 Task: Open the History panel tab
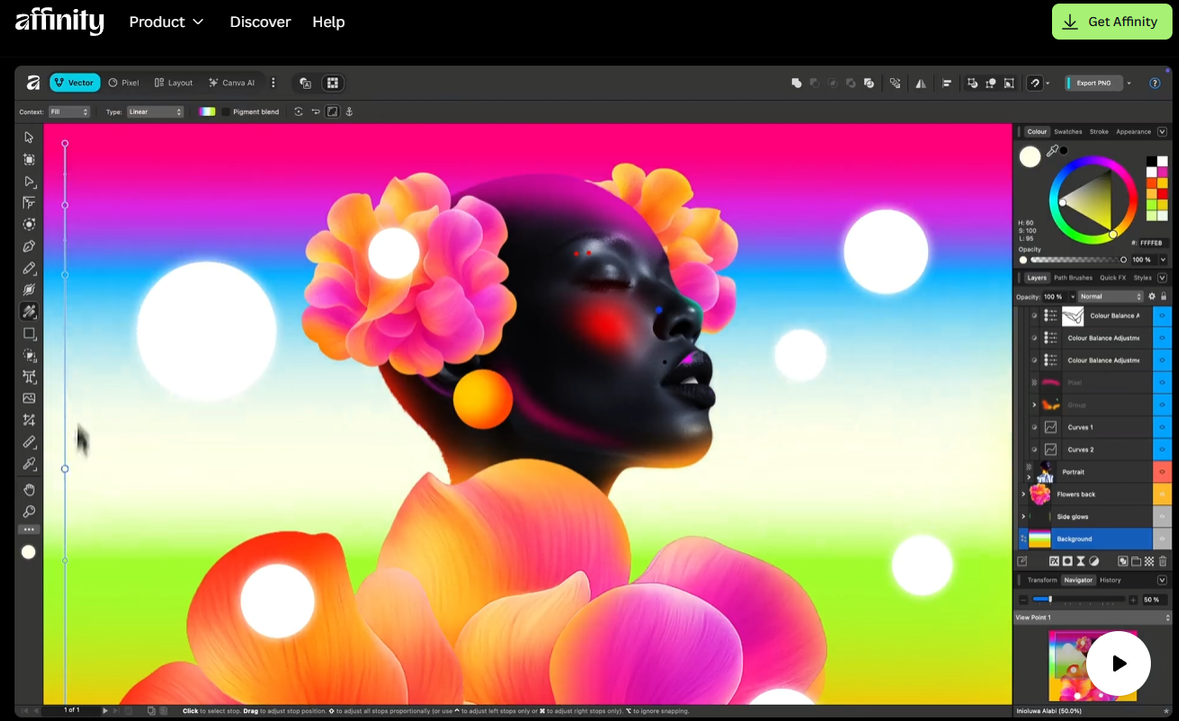pos(1110,580)
